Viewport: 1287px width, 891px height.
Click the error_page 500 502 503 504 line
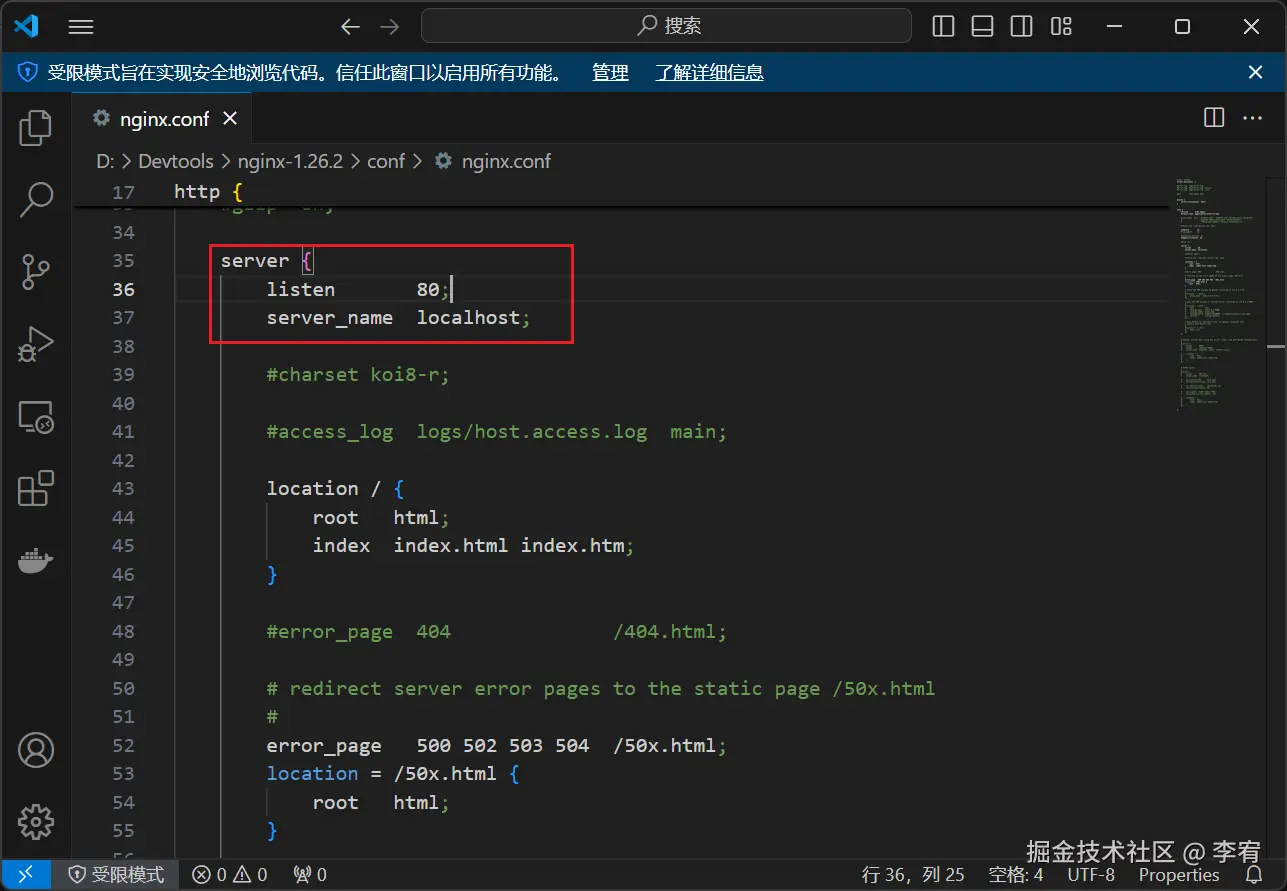tap(496, 746)
